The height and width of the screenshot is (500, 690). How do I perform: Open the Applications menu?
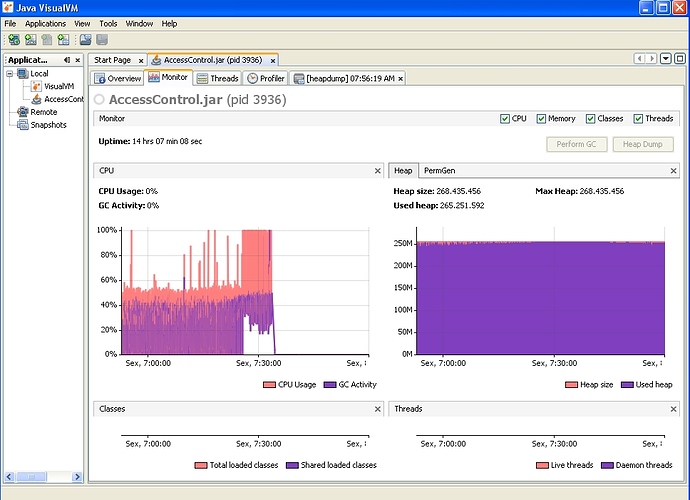click(x=45, y=24)
